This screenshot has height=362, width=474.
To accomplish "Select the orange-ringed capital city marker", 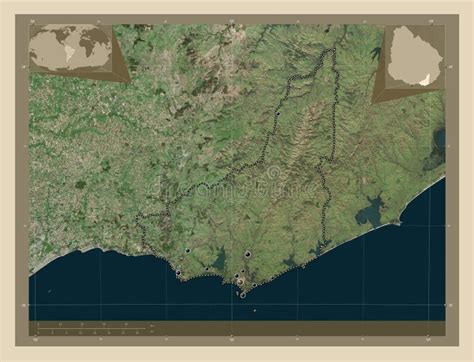I will (x=240, y=282).
